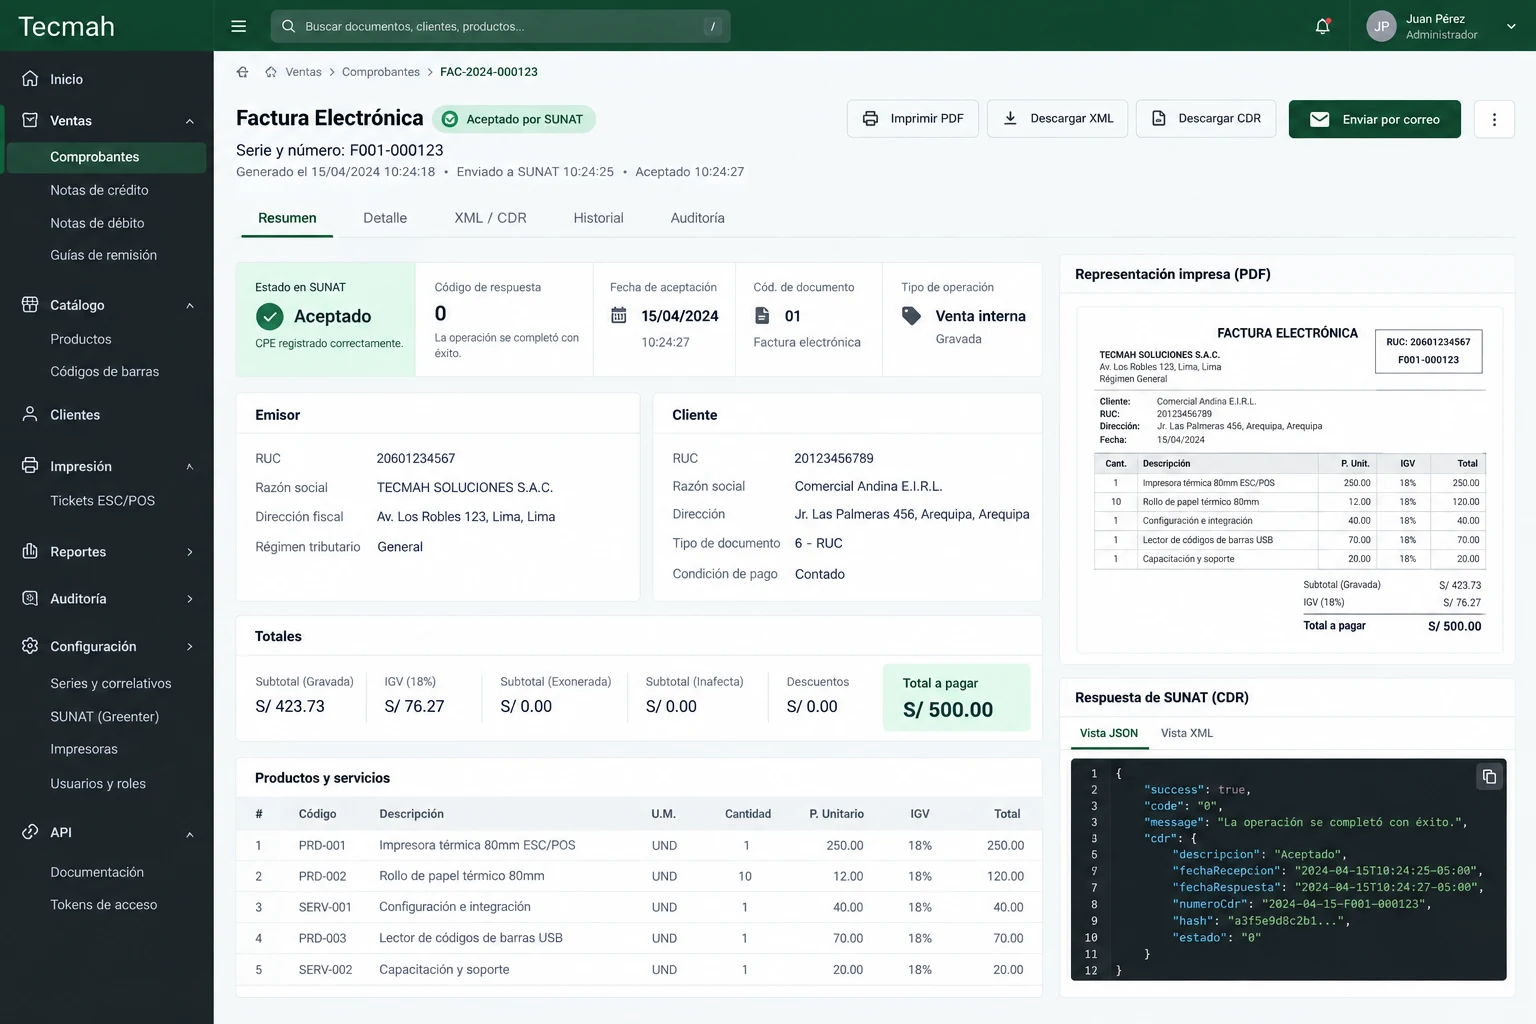This screenshot has width=1536, height=1024.
Task: Click the Impresión printer icon in sidebar
Action: click(x=30, y=466)
